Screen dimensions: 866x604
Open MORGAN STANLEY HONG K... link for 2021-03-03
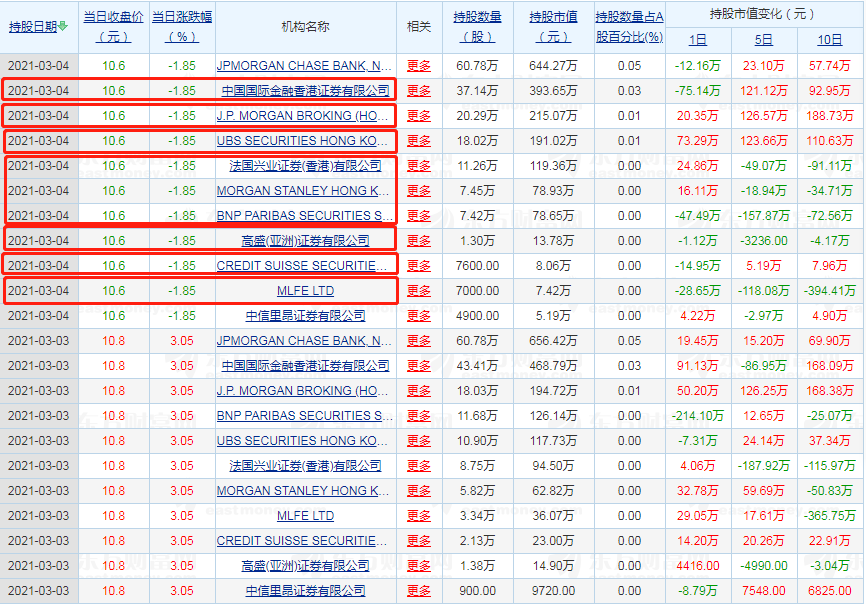pyautogui.click(x=303, y=491)
